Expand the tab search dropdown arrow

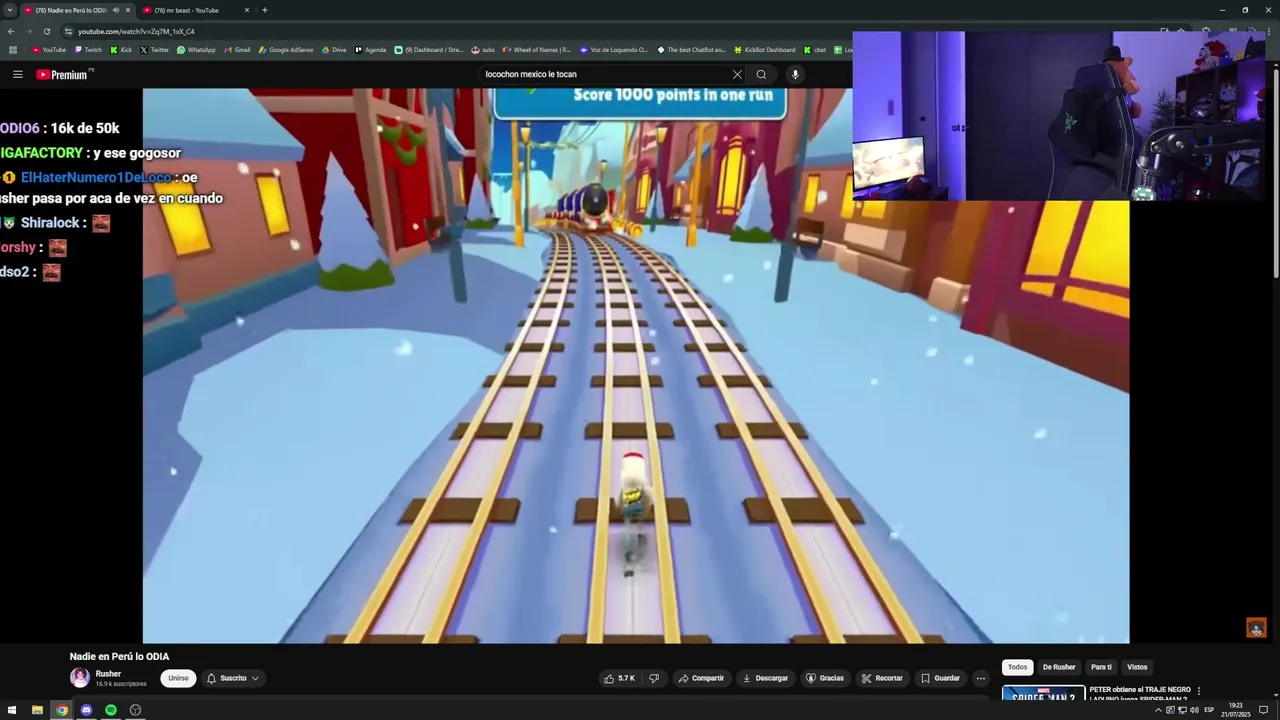[9, 10]
